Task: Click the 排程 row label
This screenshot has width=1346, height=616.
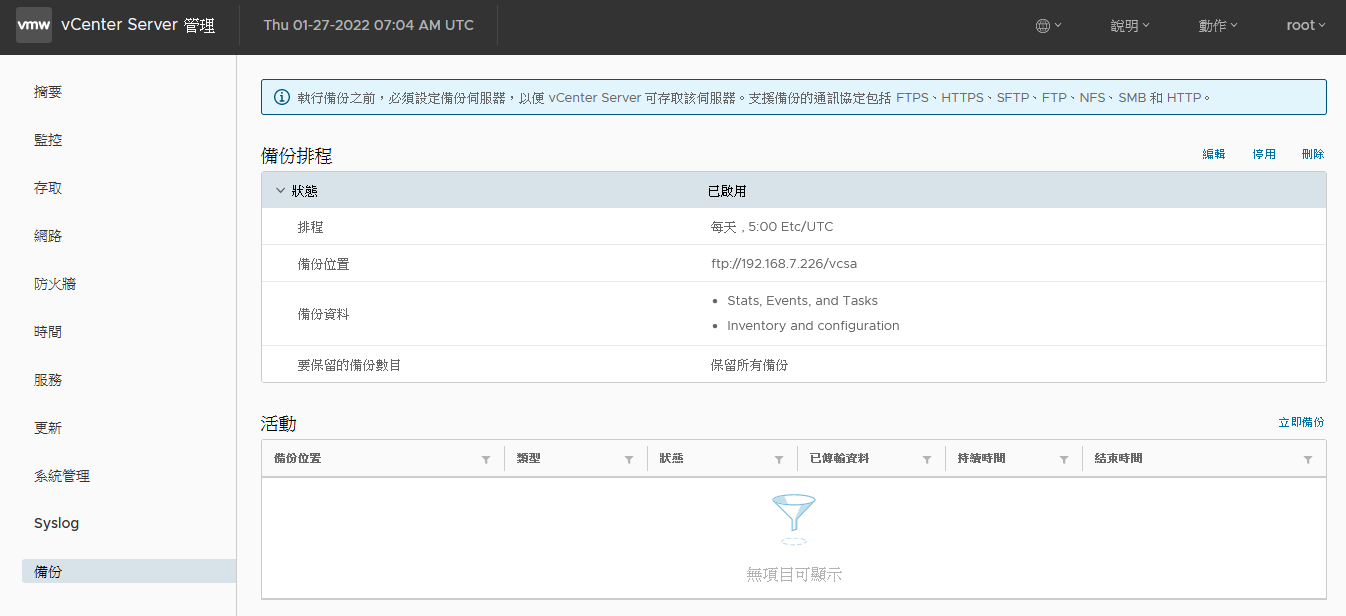Action: pos(310,227)
